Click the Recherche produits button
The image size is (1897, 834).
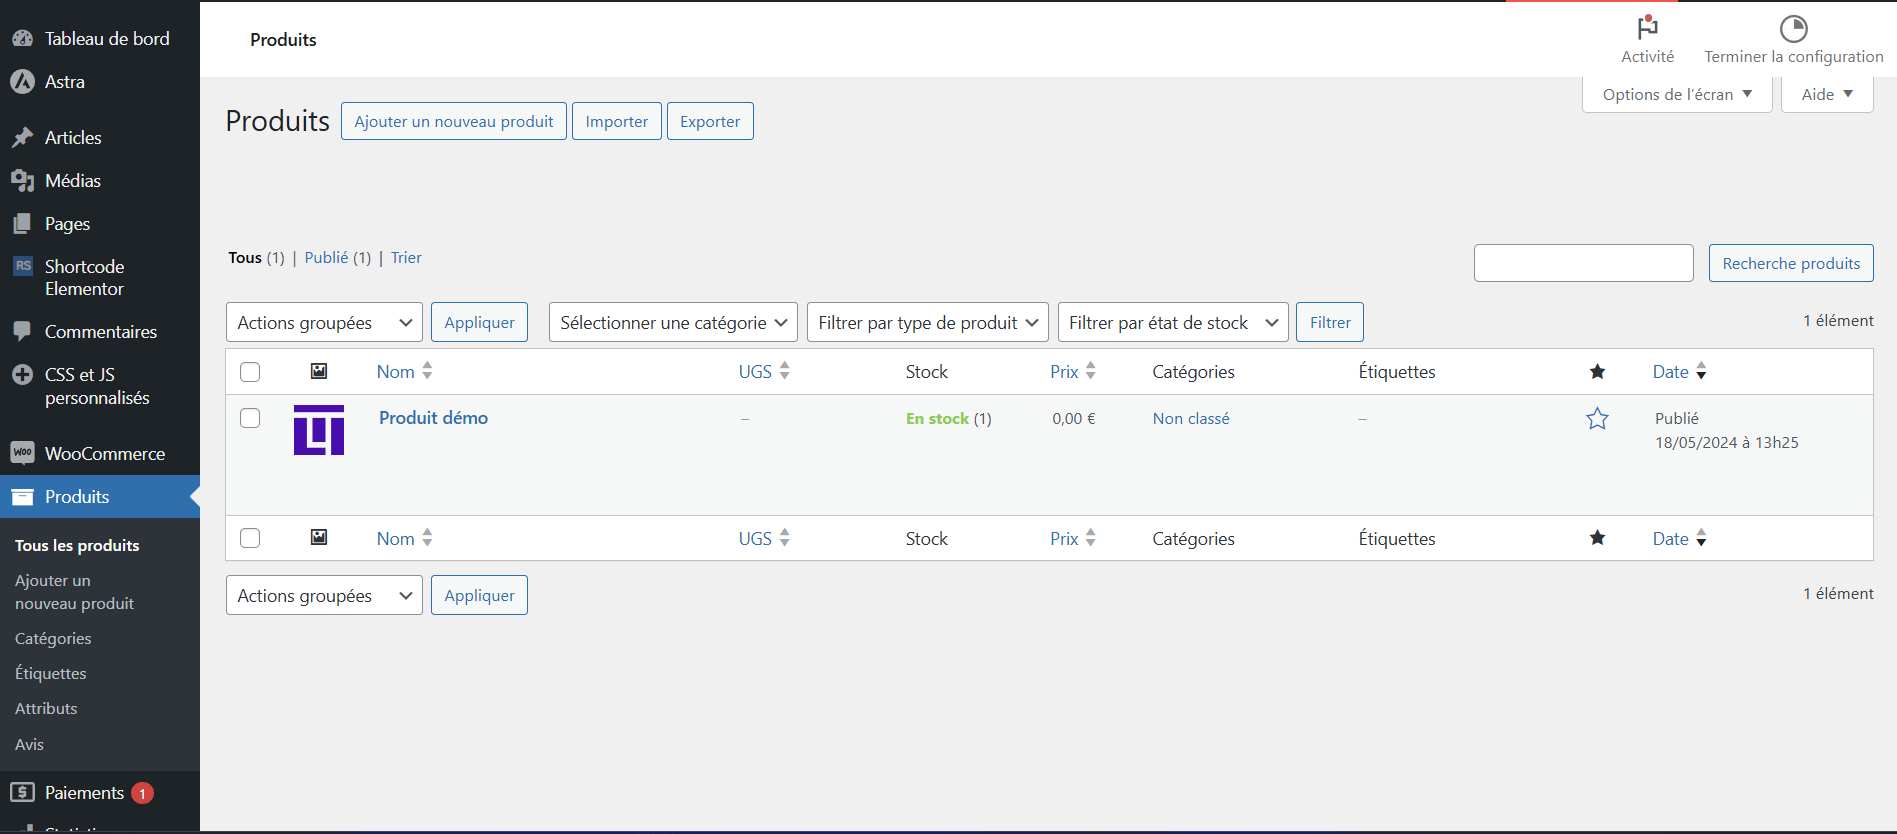coord(1791,263)
